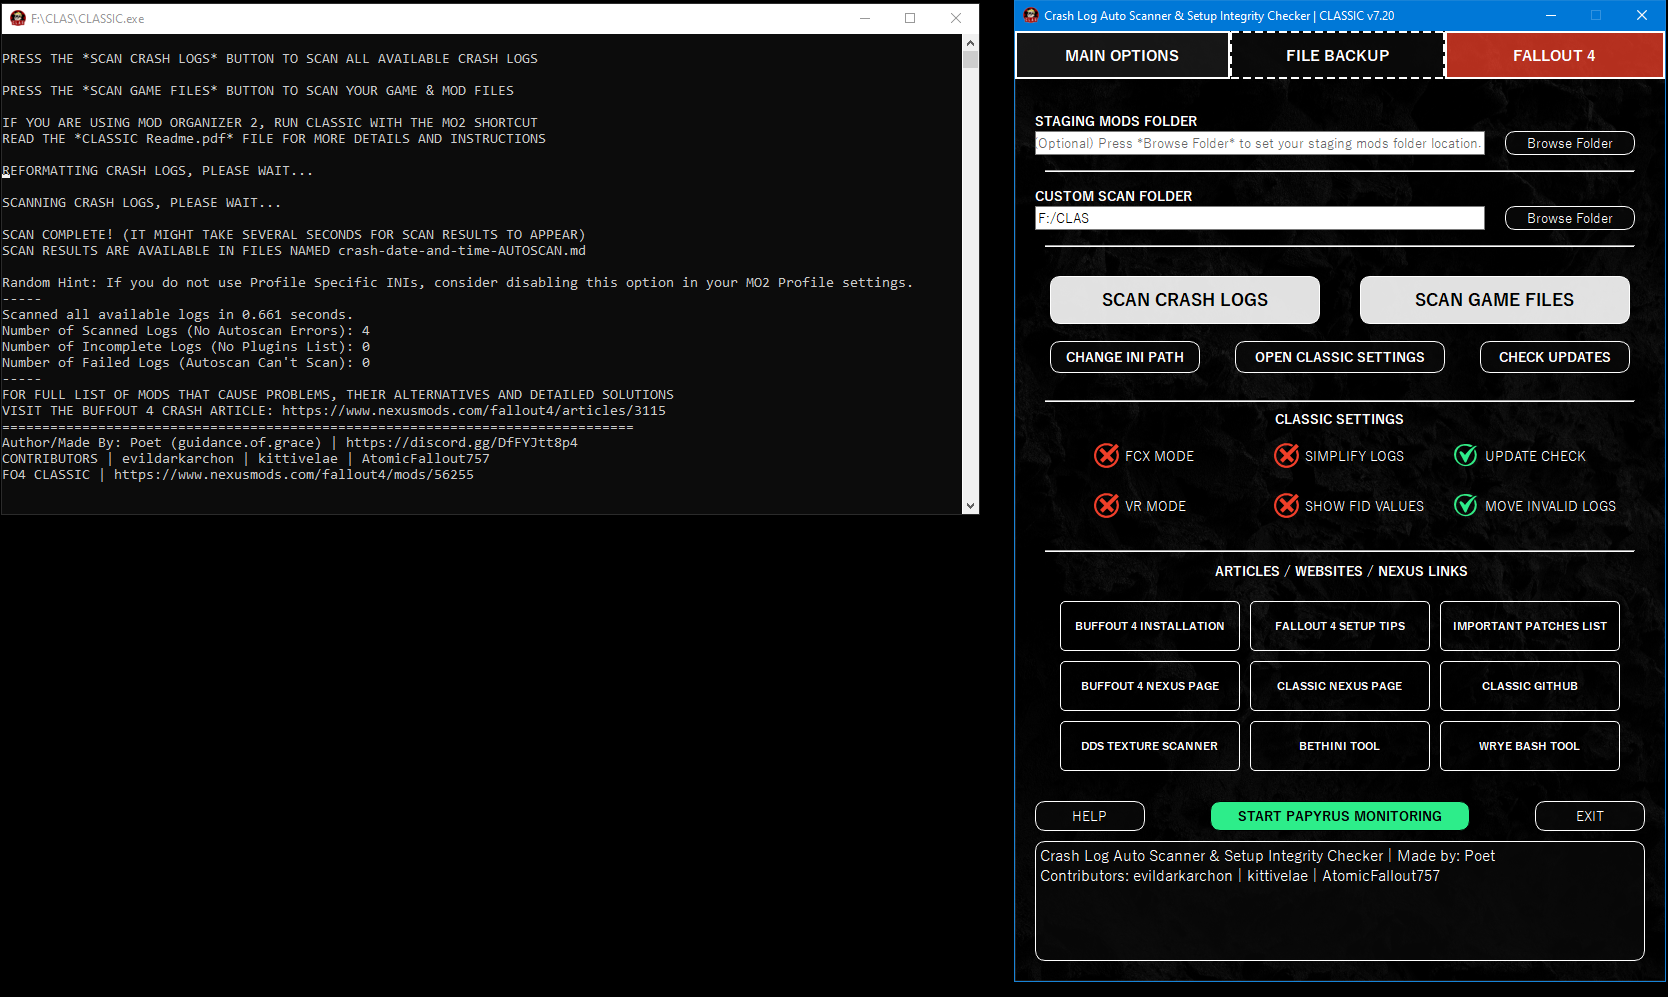Image resolution: width=1668 pixels, height=997 pixels.
Task: Select the MAIN OPTIONS tab
Action: point(1122,56)
